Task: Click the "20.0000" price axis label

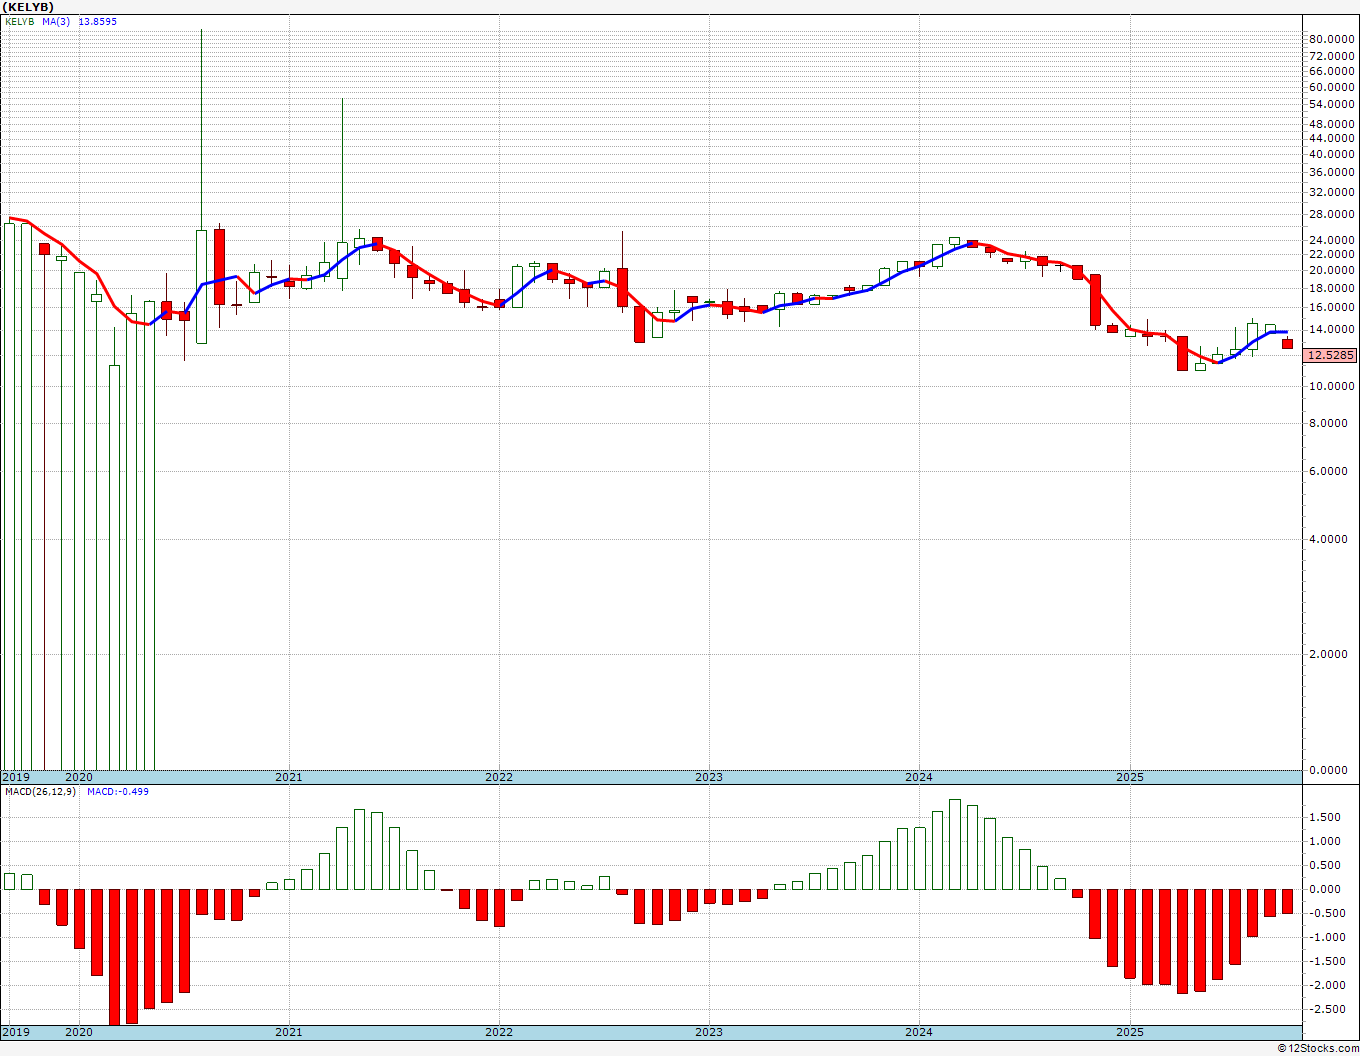Action: click(1331, 270)
